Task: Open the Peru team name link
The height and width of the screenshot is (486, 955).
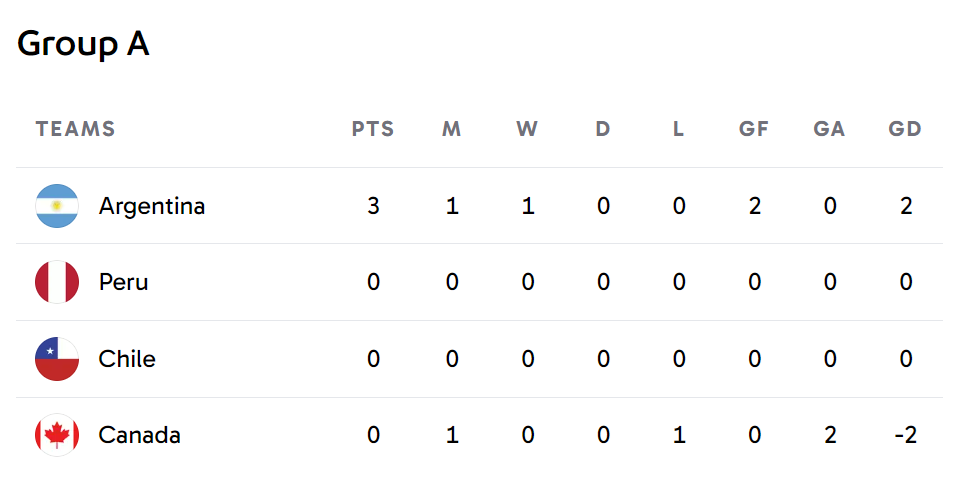Action: pos(124,282)
